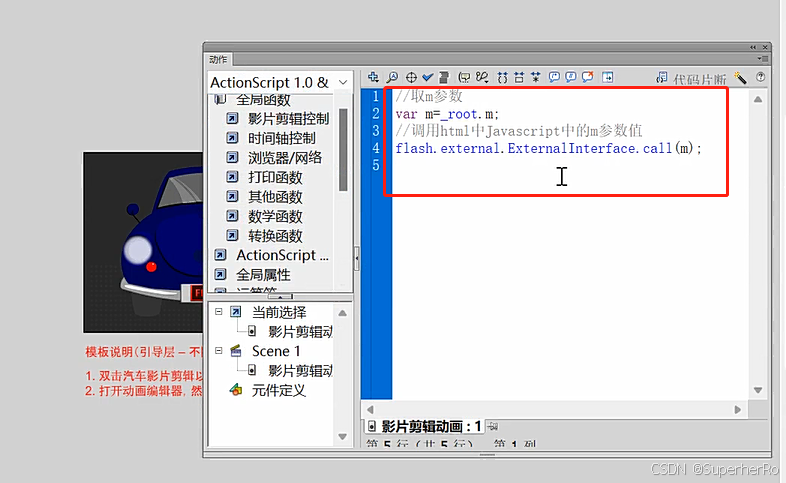Open 其他函数 function group

pos(275,197)
